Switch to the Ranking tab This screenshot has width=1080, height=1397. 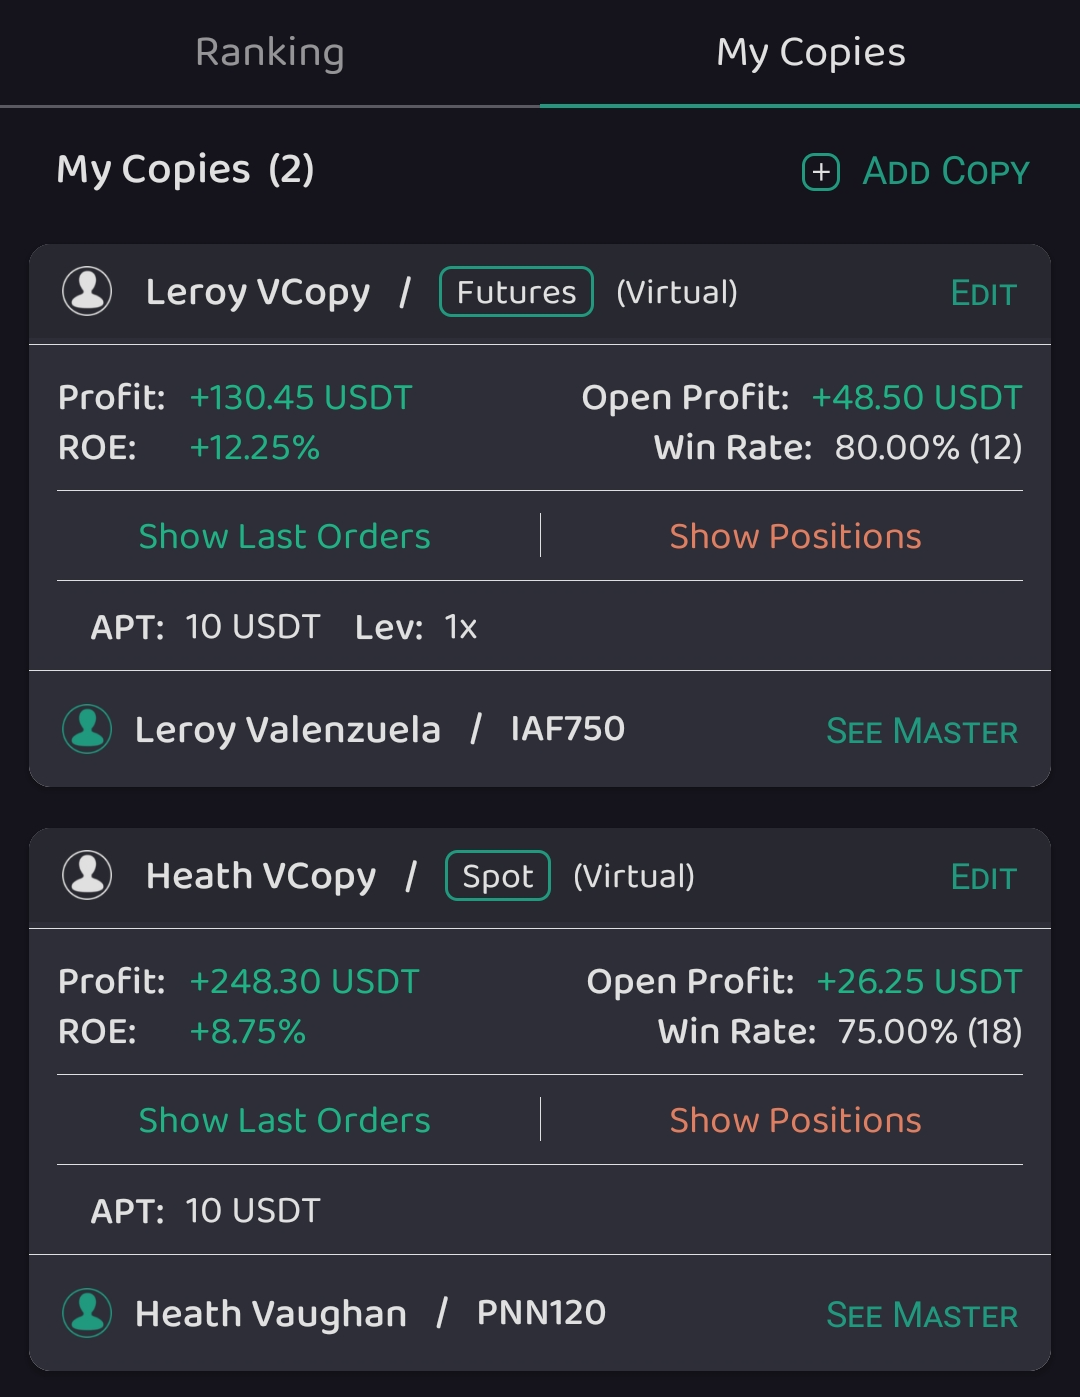(x=270, y=52)
